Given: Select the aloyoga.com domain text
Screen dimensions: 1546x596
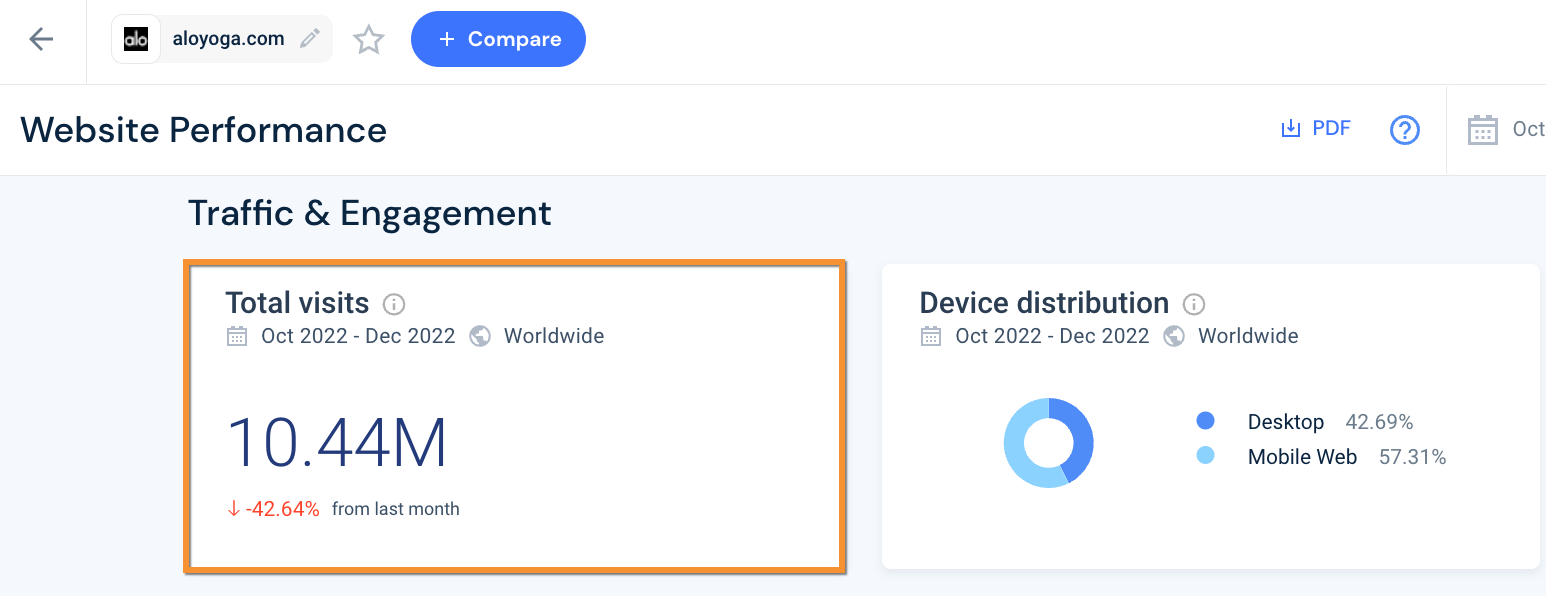Looking at the screenshot, I should 228,39.
